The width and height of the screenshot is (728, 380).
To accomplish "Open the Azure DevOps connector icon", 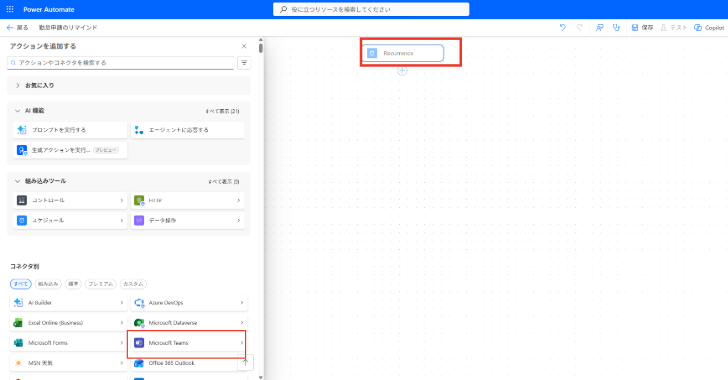I will tap(139, 302).
